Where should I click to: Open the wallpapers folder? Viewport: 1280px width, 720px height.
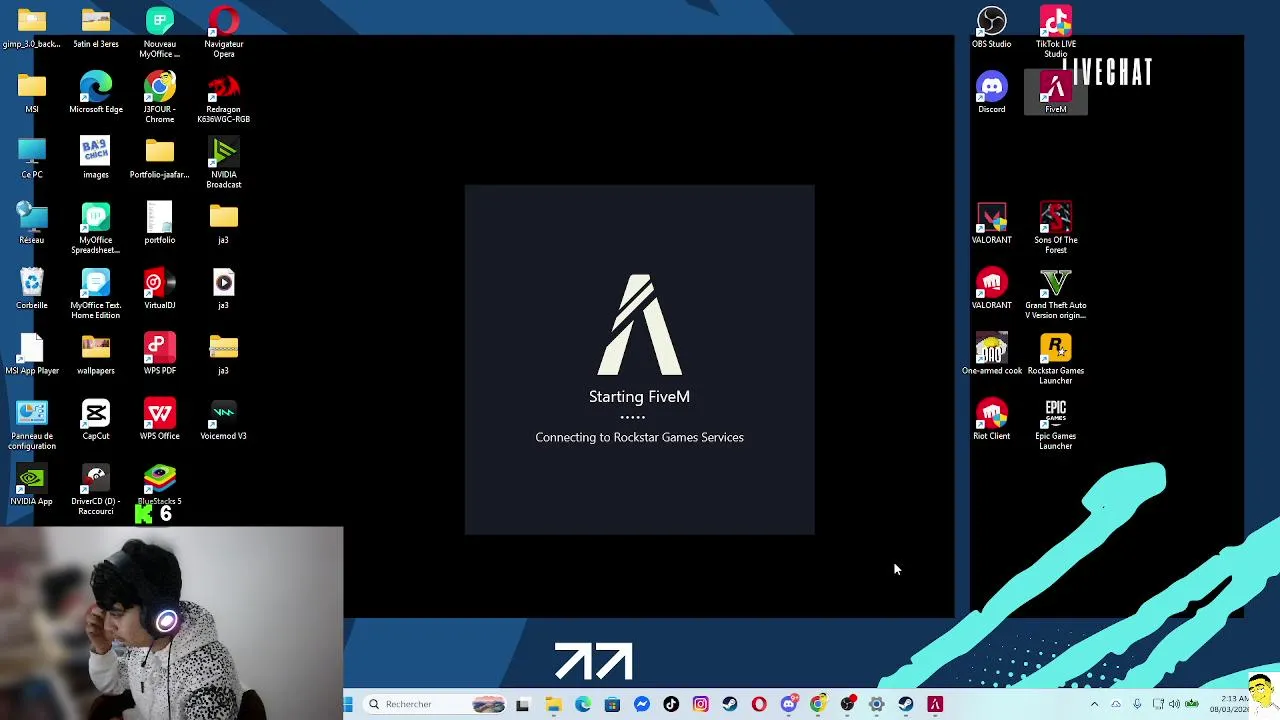click(x=95, y=354)
